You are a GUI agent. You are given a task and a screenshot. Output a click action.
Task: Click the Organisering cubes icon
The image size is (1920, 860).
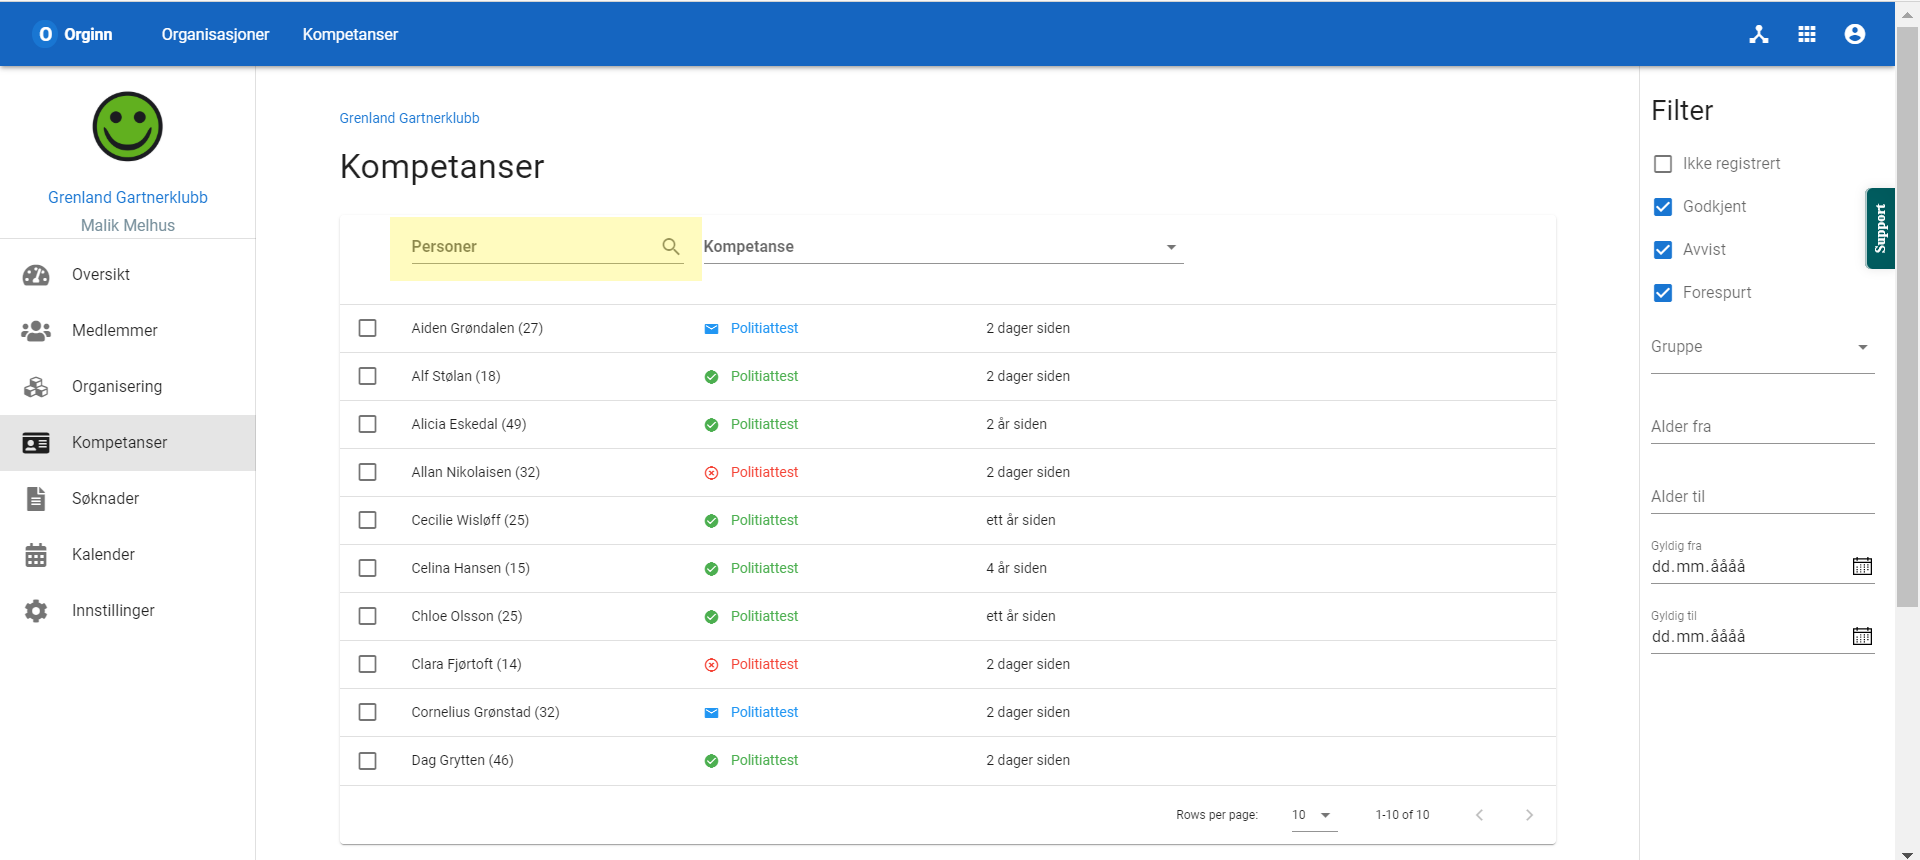pos(36,387)
